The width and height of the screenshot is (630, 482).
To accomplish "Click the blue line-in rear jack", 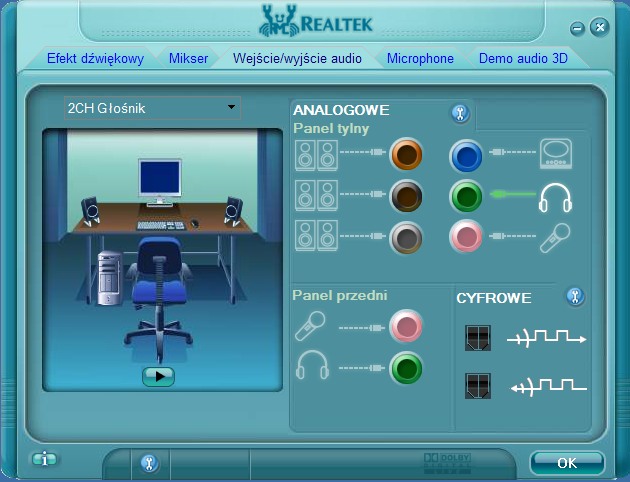I will (x=466, y=156).
